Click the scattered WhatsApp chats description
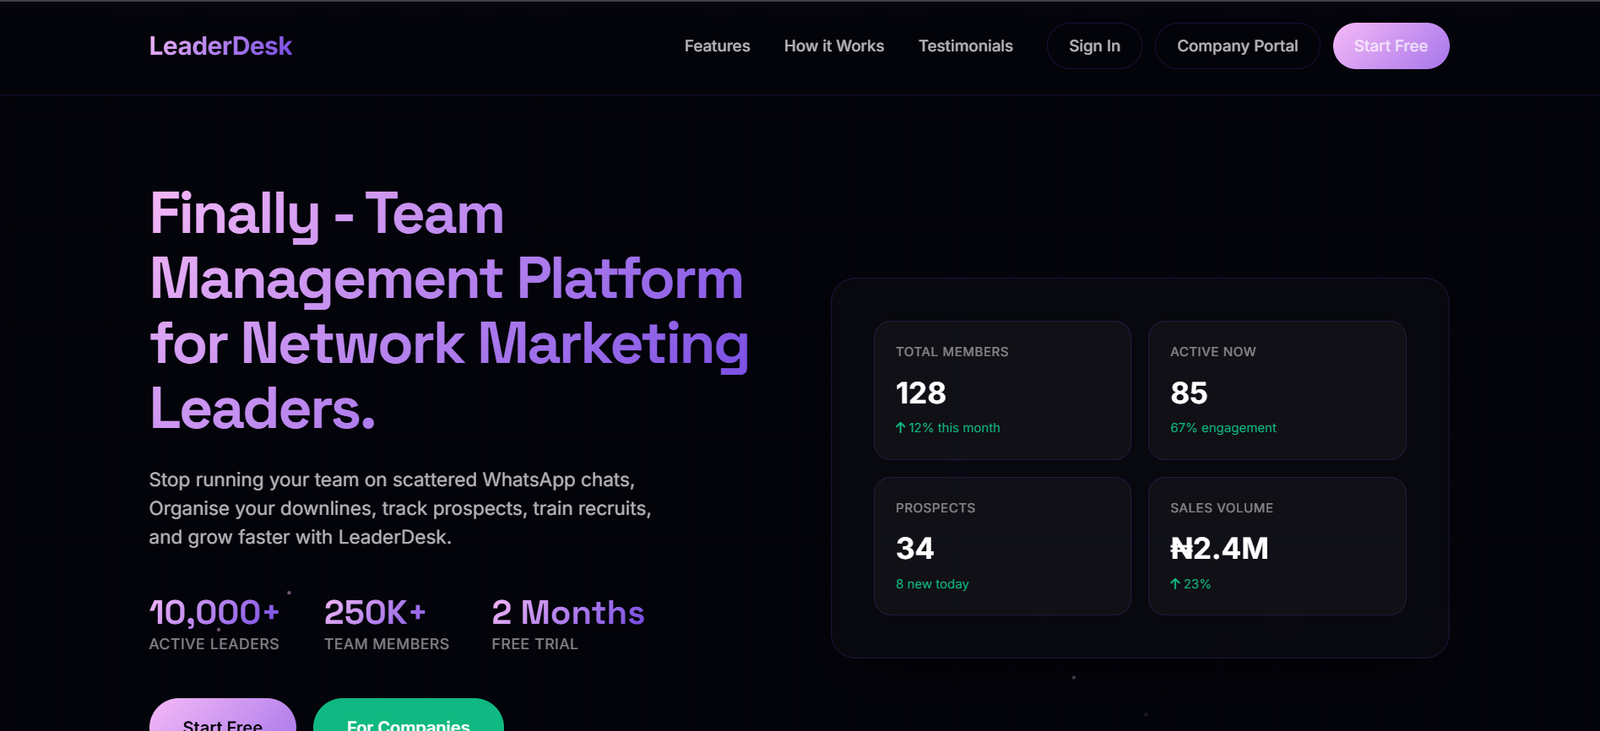Screen dimensions: 1600x731 (400, 508)
